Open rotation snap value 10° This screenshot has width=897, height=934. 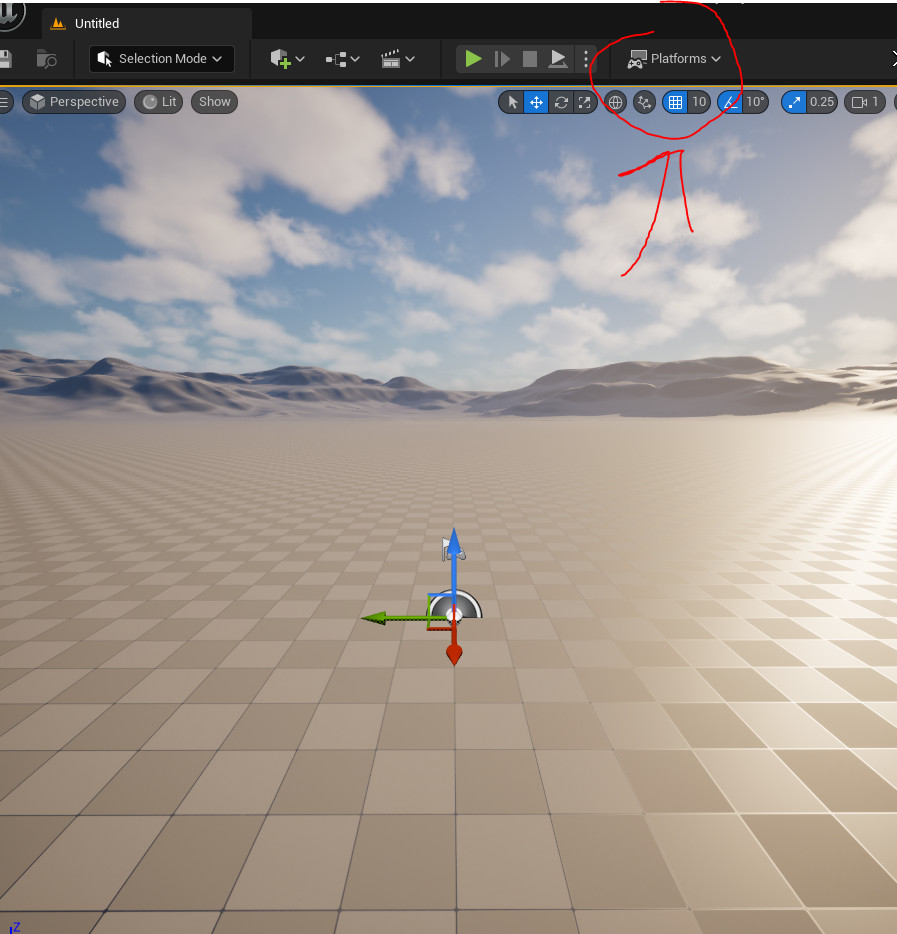[755, 102]
